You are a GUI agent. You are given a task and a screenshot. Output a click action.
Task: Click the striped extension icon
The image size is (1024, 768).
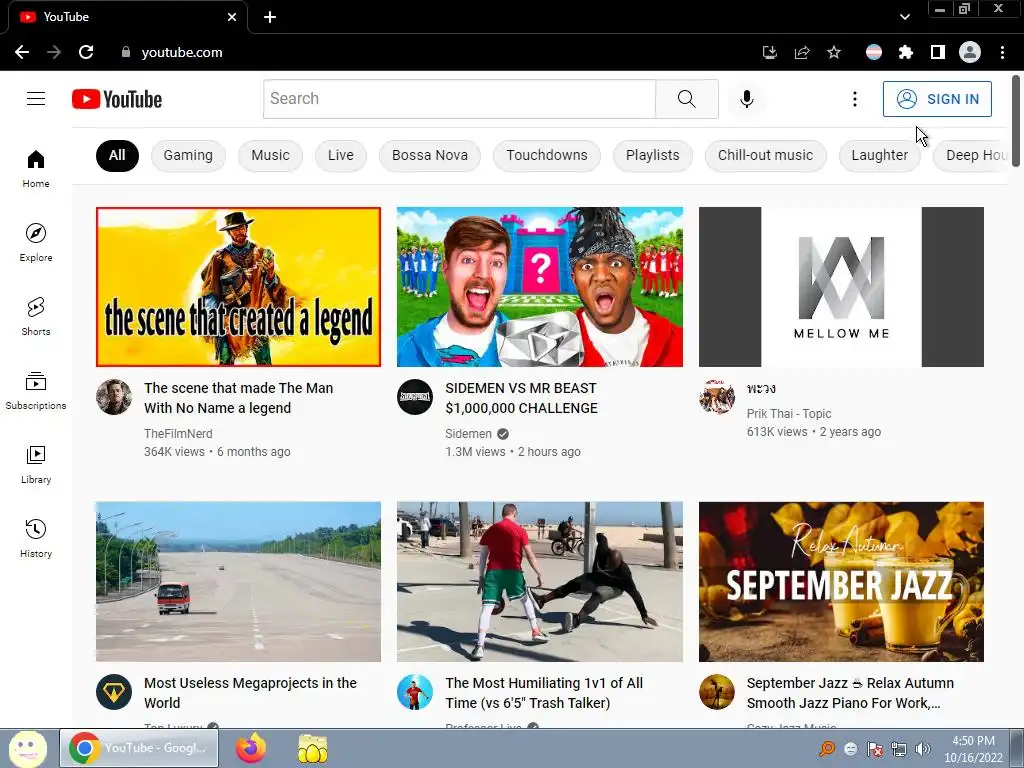click(x=874, y=52)
